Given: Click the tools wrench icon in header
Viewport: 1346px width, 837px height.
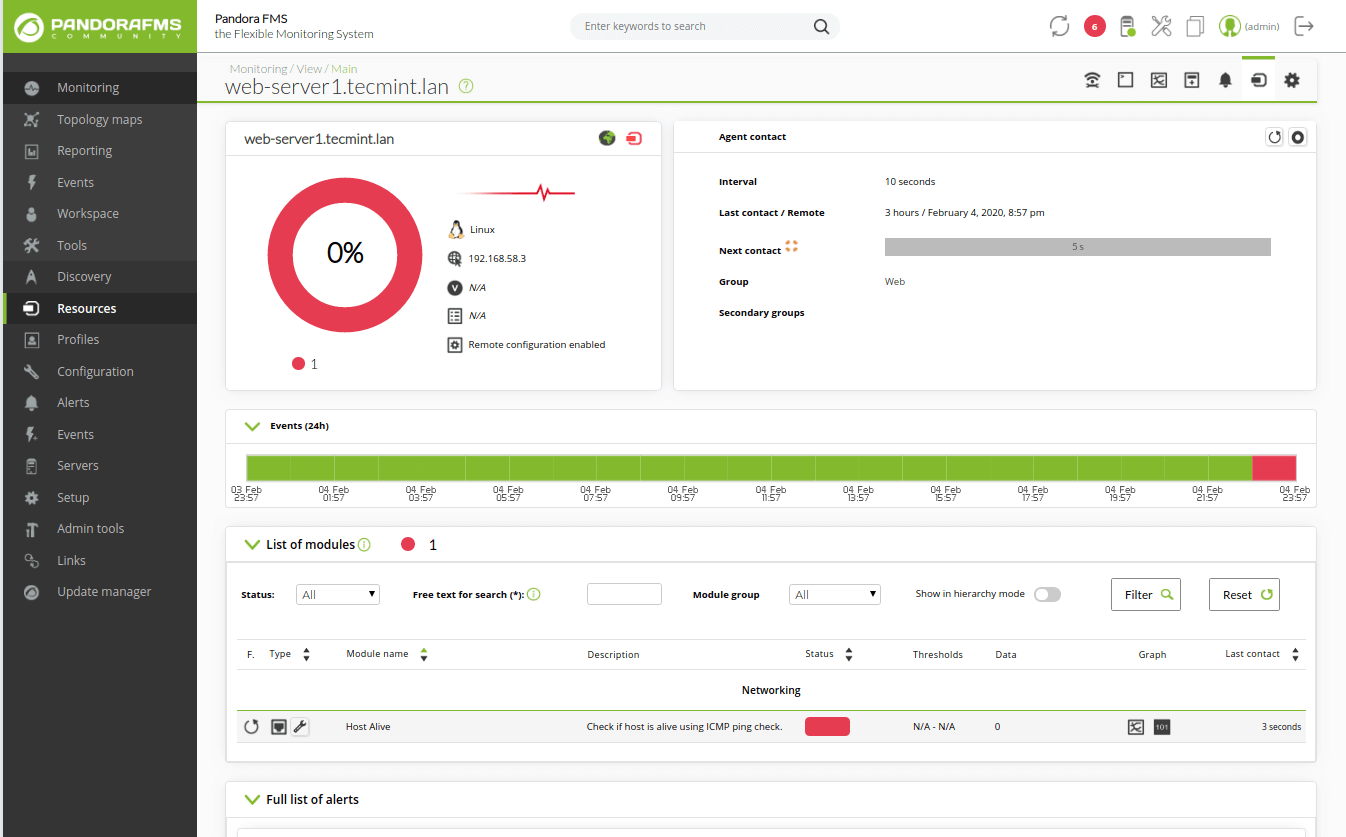Looking at the screenshot, I should tap(1161, 27).
